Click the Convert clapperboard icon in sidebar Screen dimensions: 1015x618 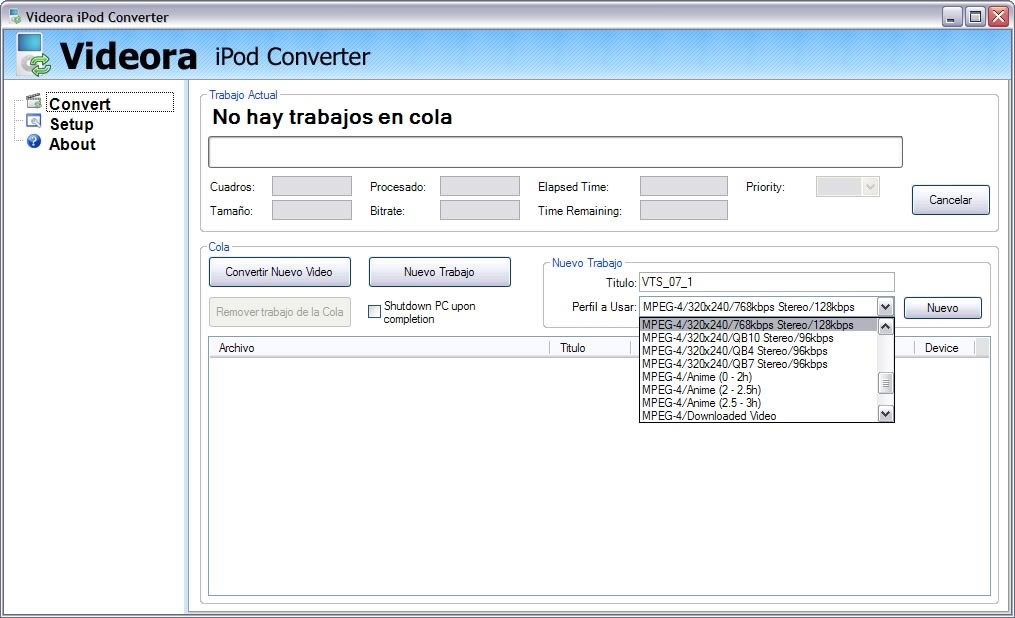34,101
